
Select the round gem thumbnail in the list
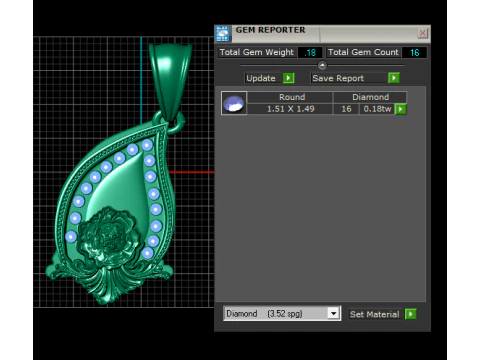click(x=234, y=103)
